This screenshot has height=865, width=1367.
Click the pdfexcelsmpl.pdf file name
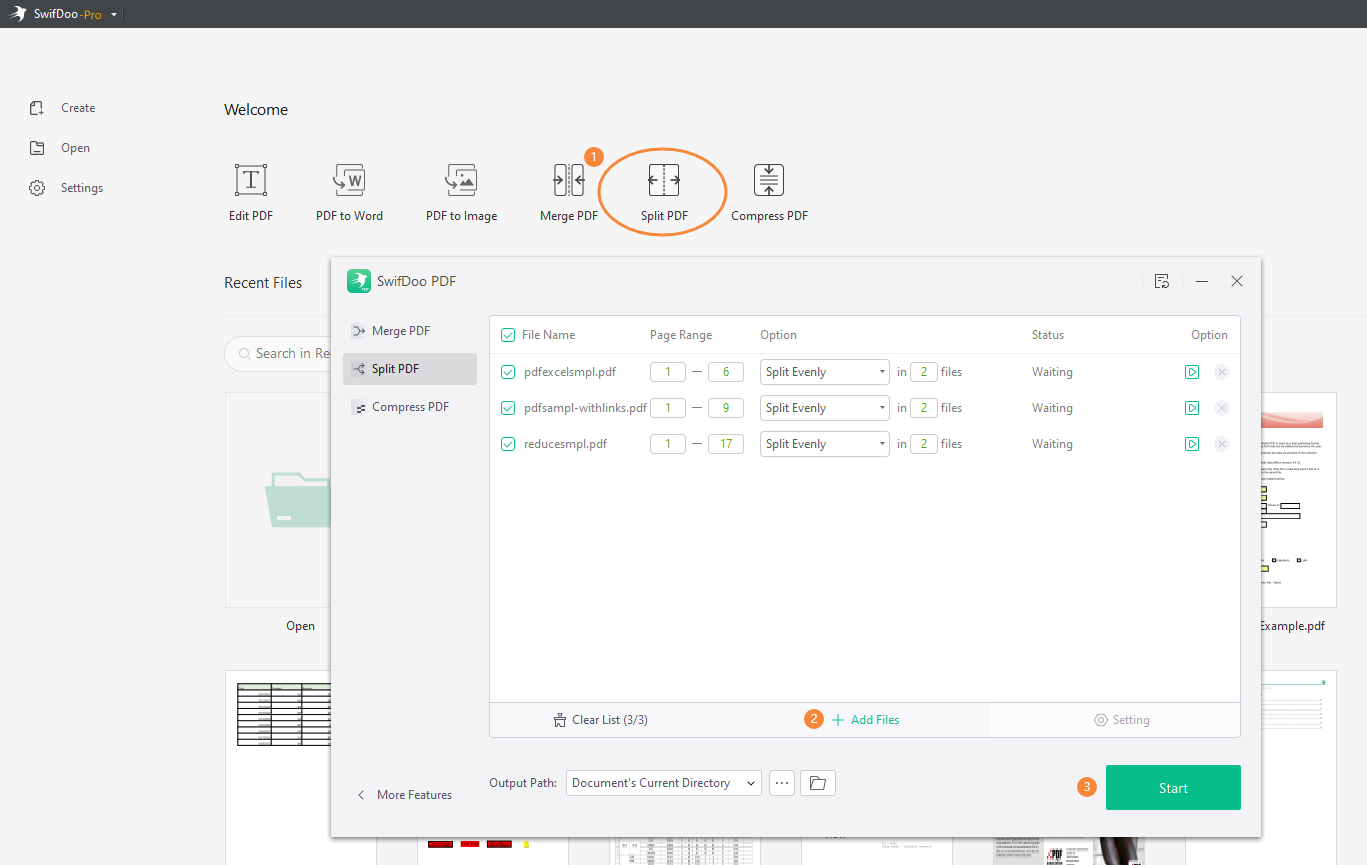click(570, 372)
